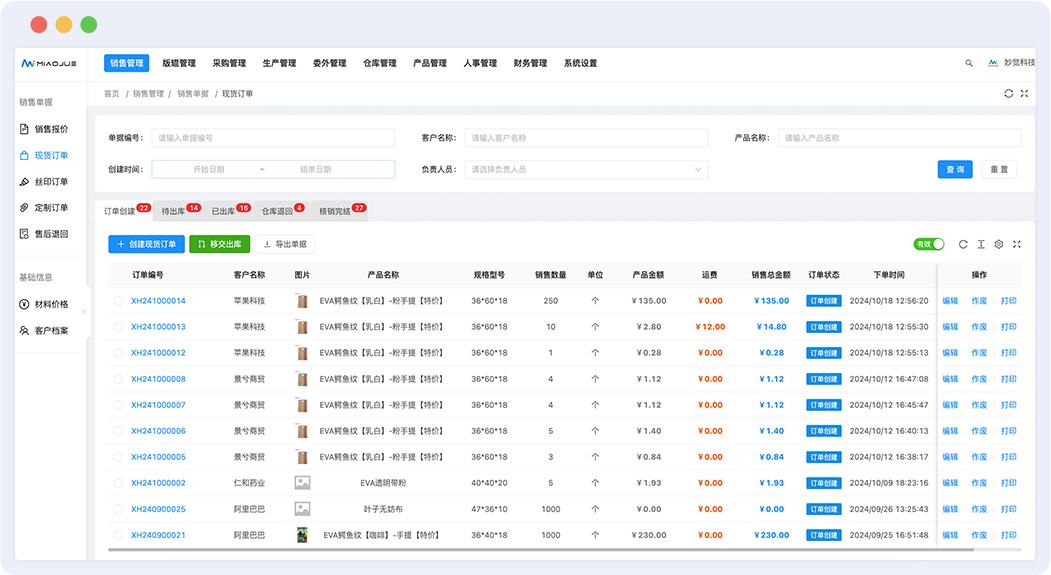The width and height of the screenshot is (1051, 575).
Task: Select radio button for order XH241000002
Action: (118, 483)
